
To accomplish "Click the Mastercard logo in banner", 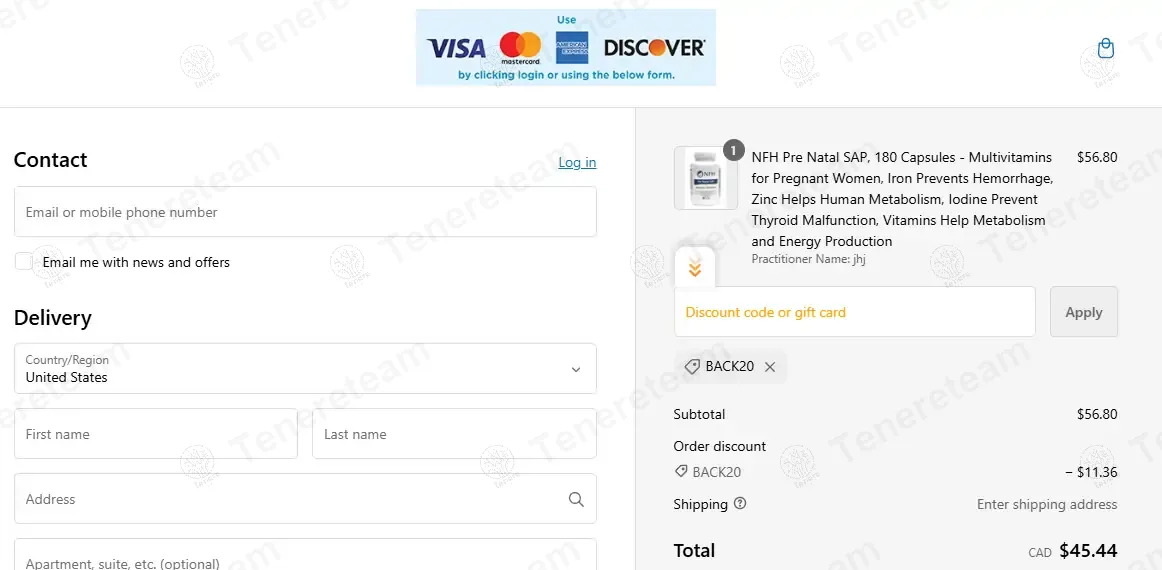I will tap(520, 47).
